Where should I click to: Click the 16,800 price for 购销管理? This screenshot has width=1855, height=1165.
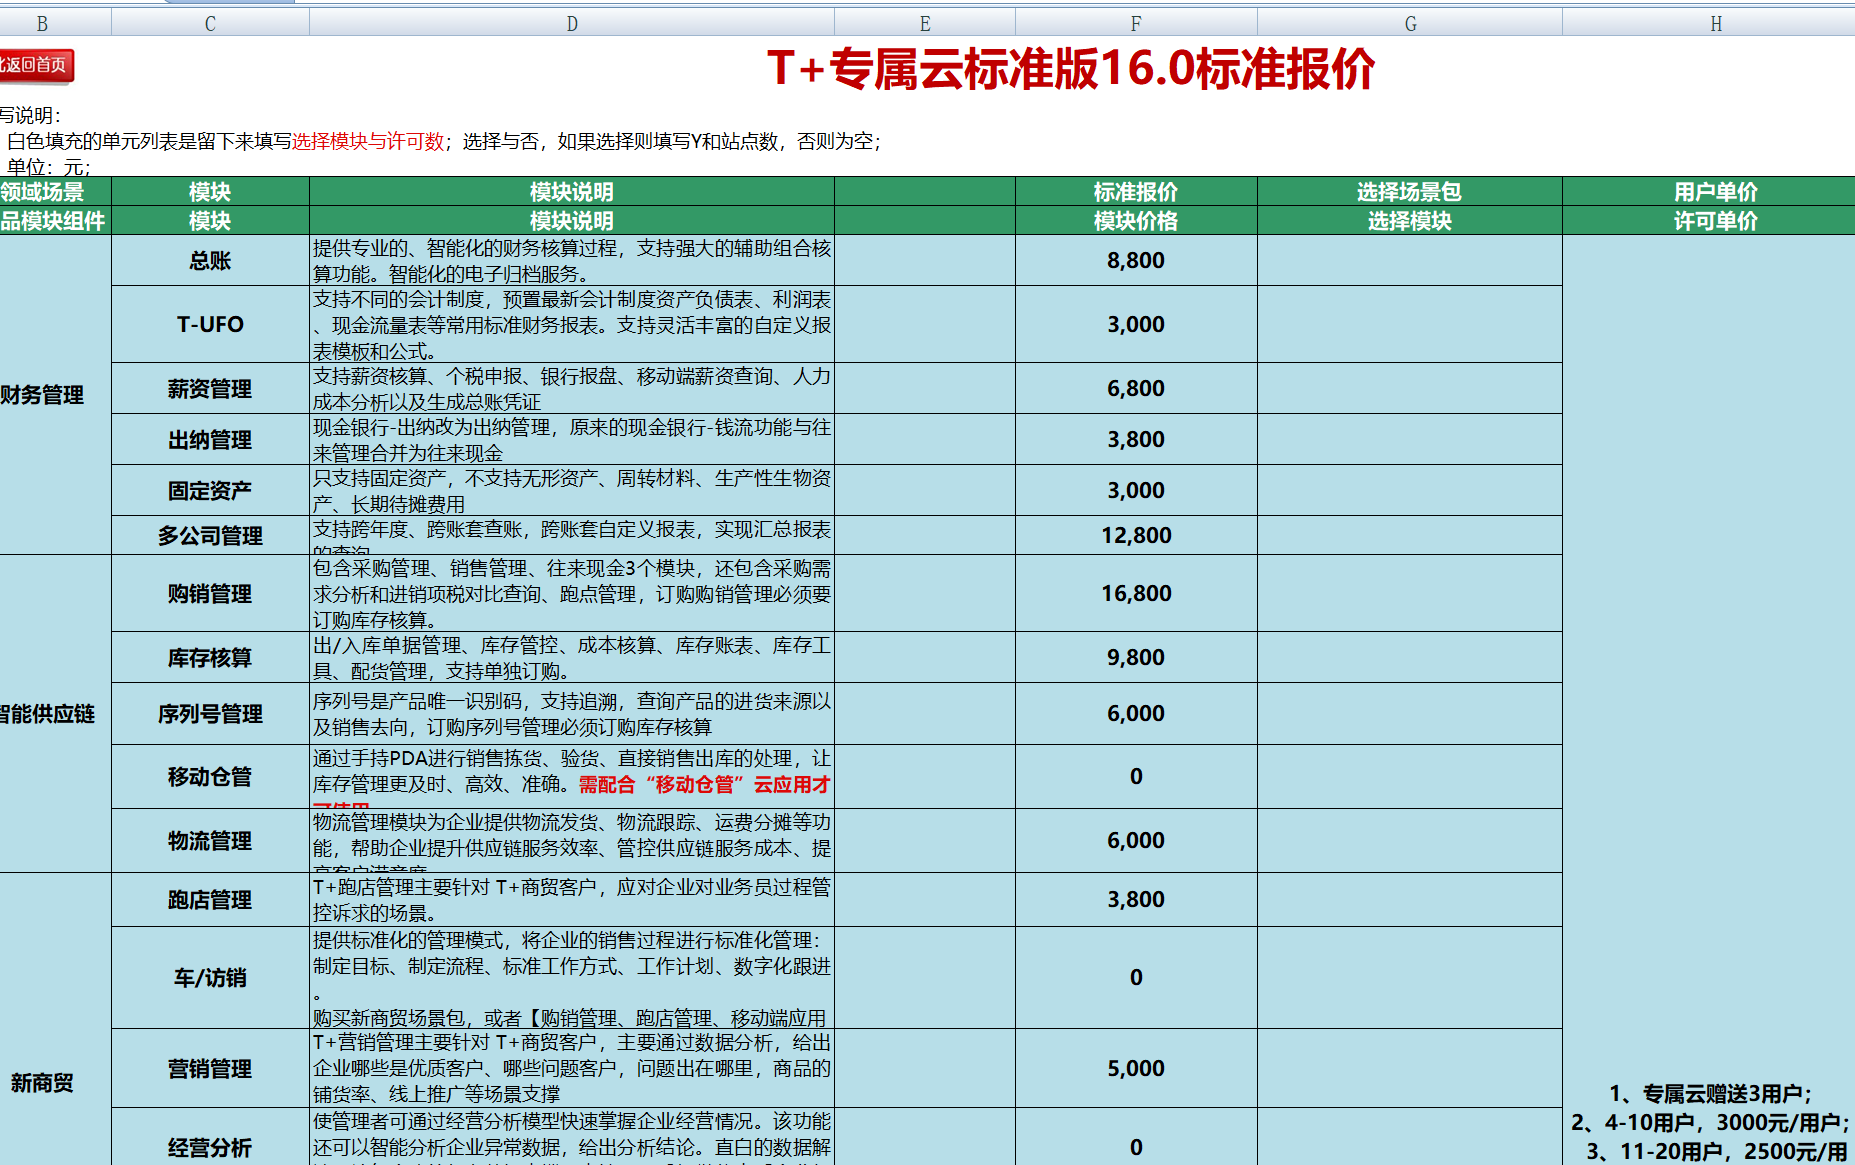click(1136, 593)
